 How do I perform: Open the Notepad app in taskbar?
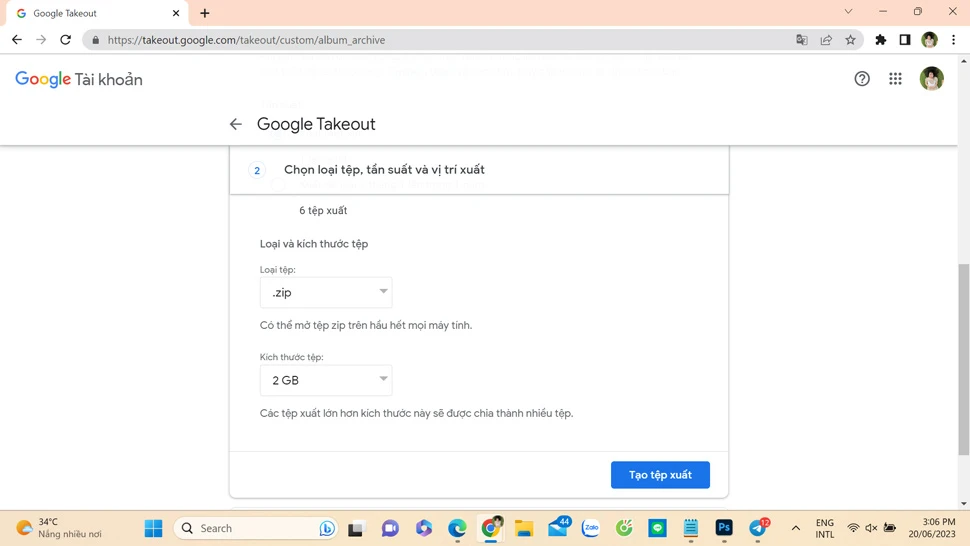tap(690, 528)
